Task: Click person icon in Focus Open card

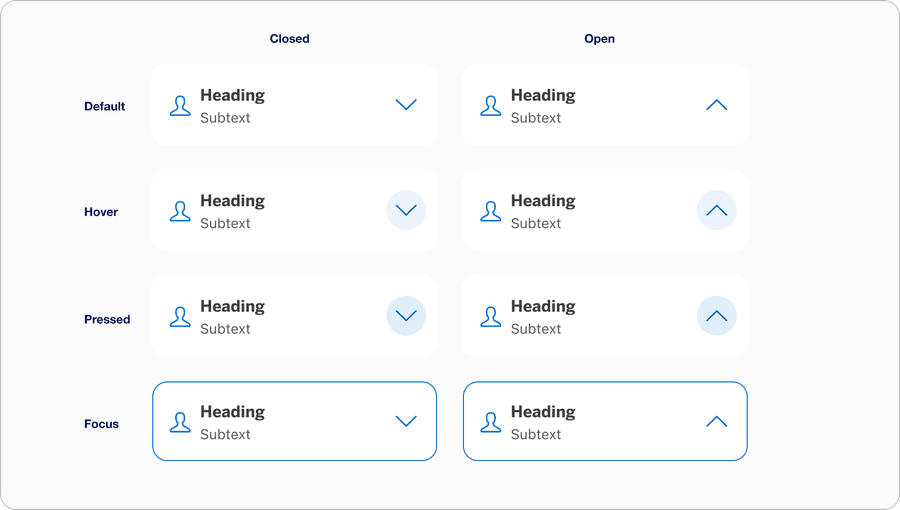Action: [490, 422]
